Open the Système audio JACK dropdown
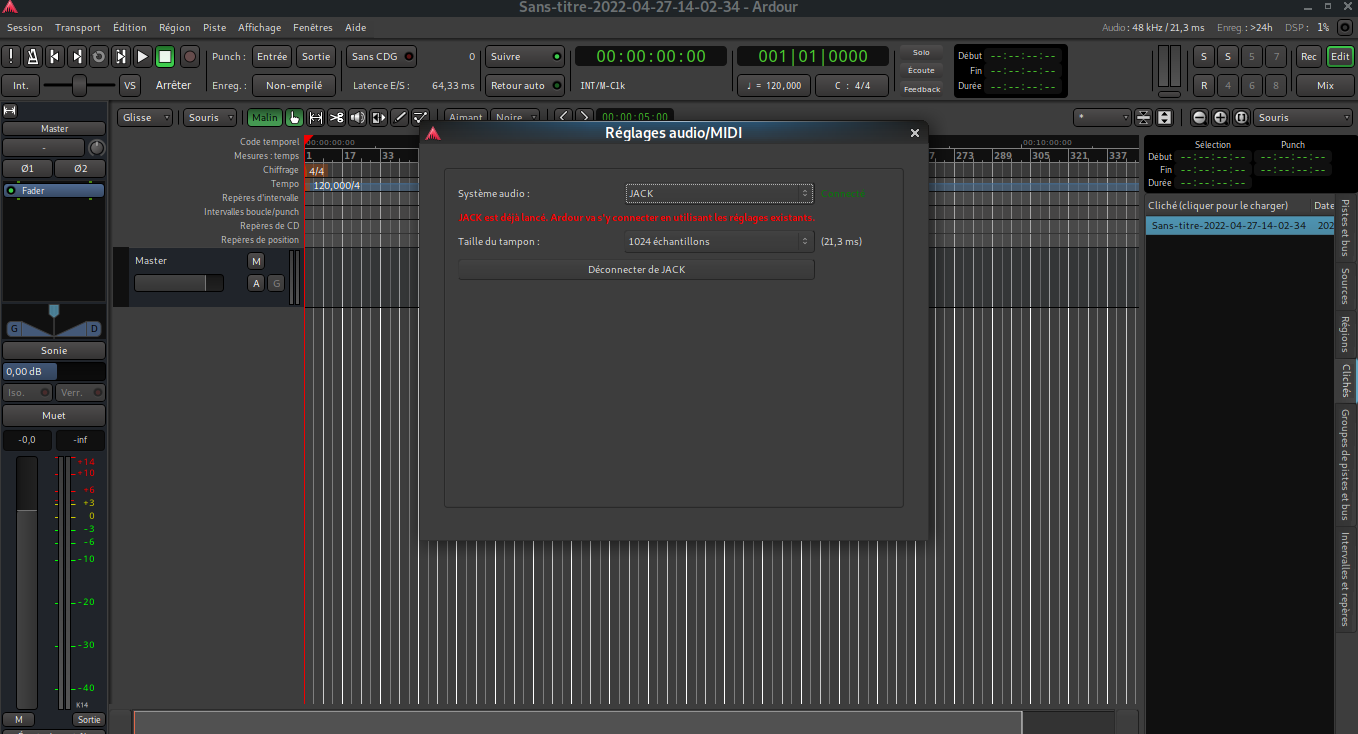 coord(718,193)
